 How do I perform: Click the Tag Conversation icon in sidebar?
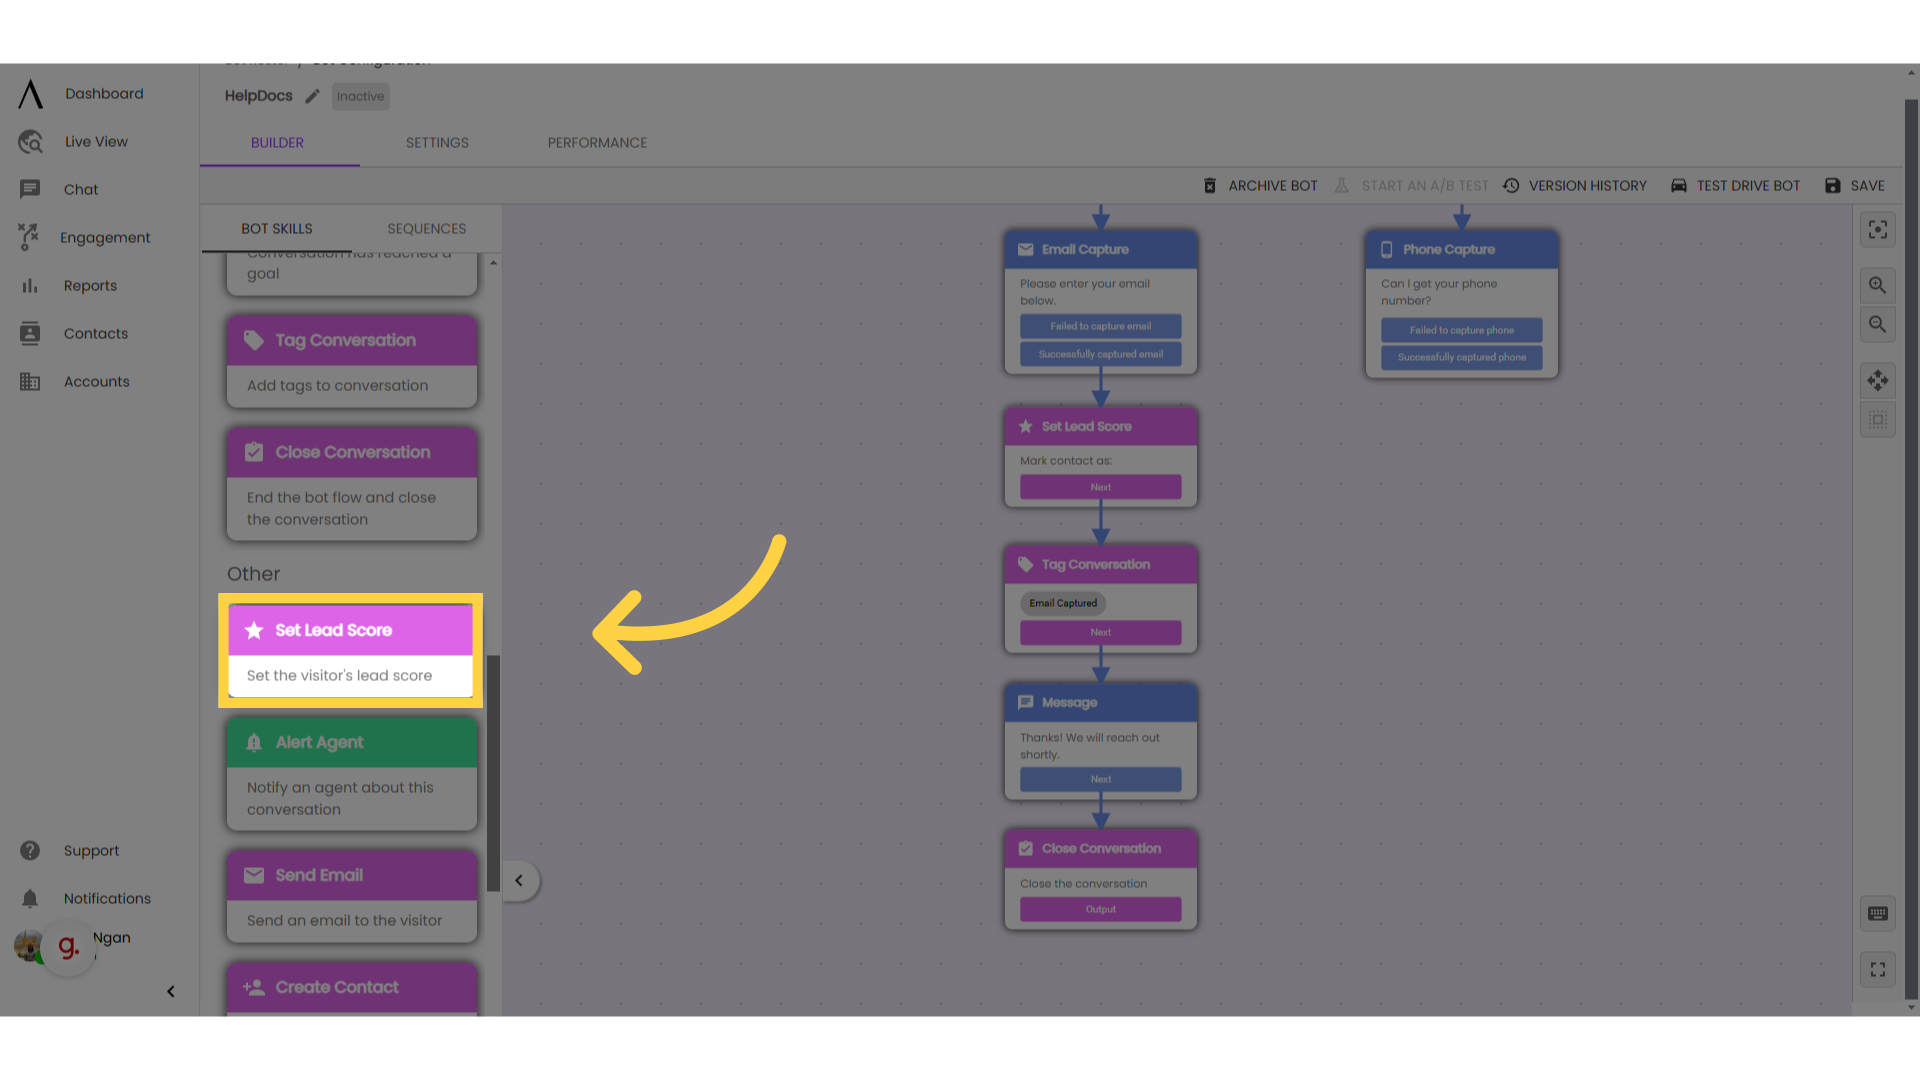click(x=253, y=340)
